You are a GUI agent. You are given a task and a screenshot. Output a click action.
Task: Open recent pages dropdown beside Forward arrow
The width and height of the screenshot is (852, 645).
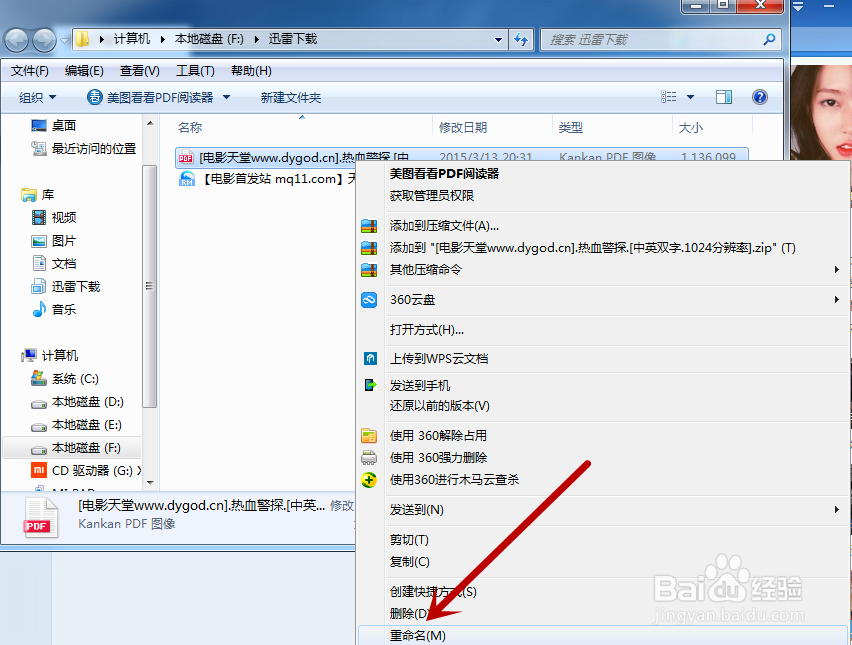64,40
